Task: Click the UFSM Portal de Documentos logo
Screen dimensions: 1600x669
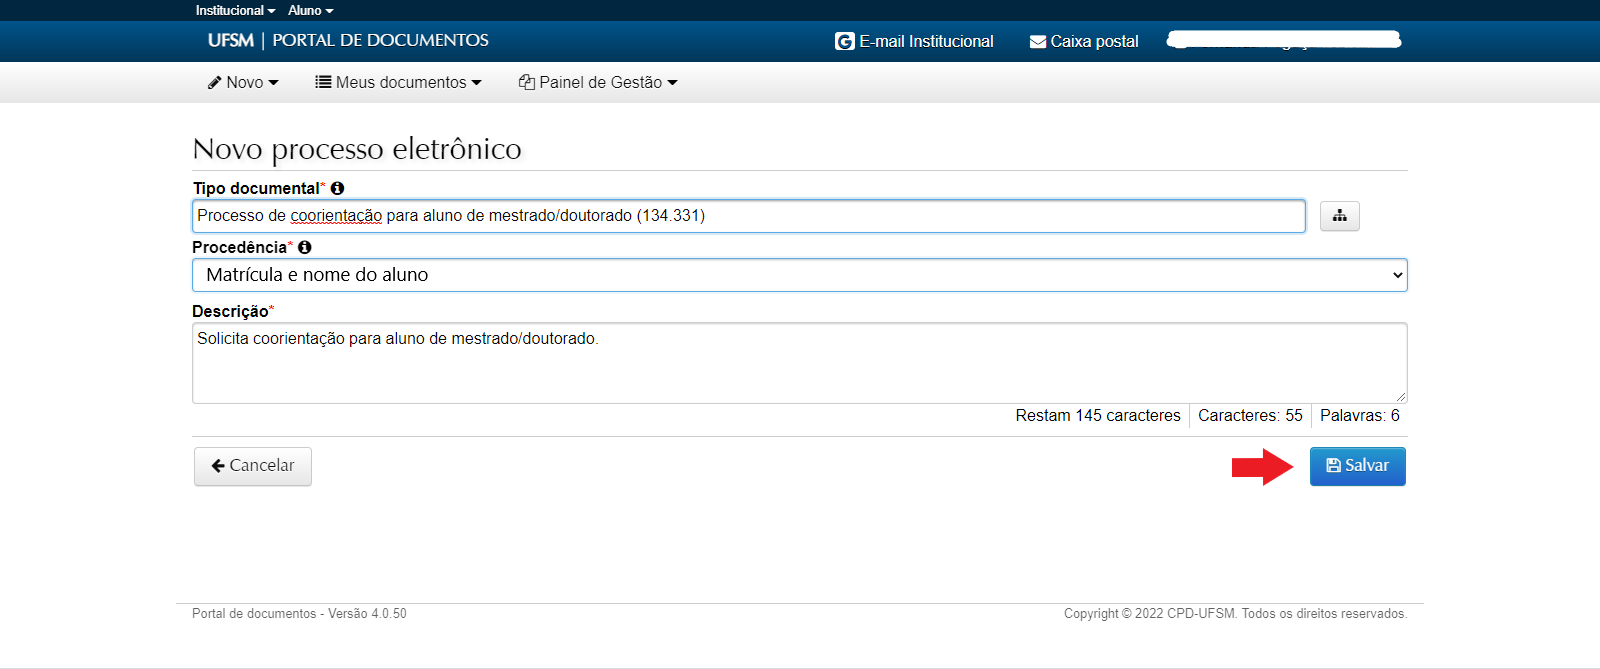Action: tap(348, 41)
